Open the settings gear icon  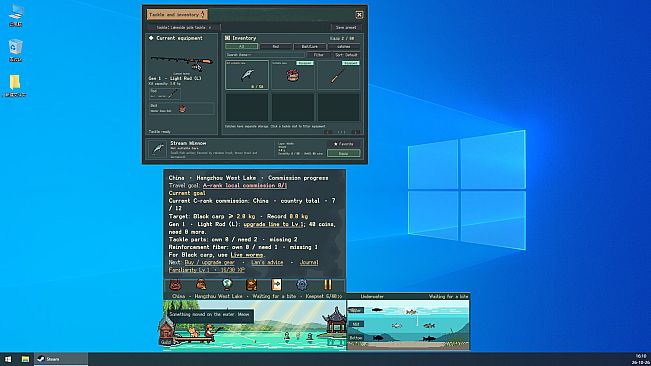[x=302, y=285]
